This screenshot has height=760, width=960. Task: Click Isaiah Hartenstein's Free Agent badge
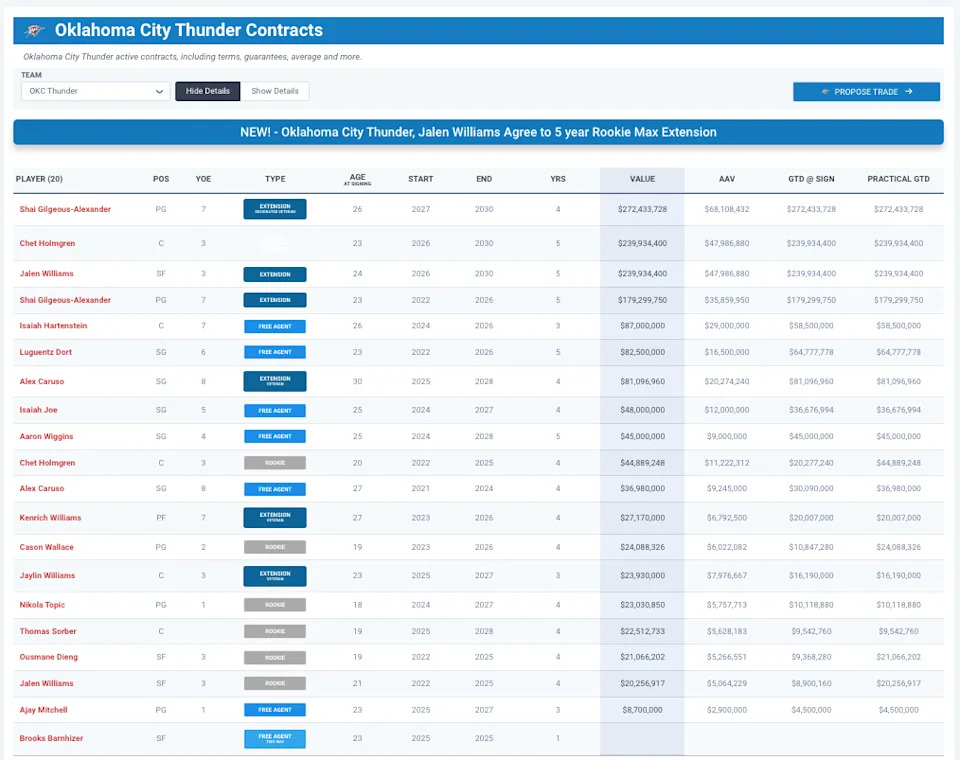click(x=274, y=327)
